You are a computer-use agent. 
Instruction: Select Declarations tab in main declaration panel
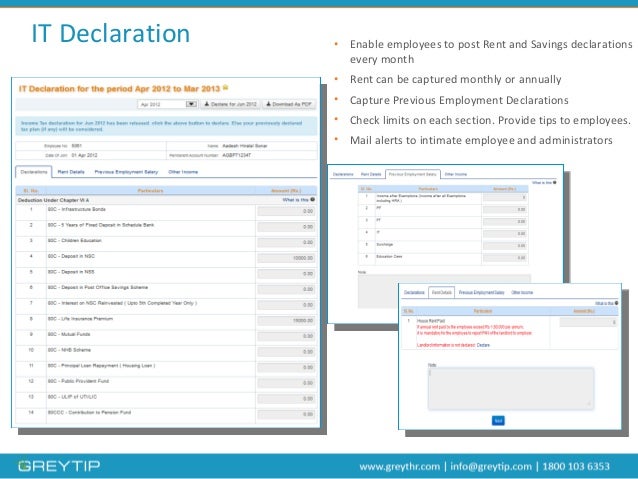click(x=34, y=172)
